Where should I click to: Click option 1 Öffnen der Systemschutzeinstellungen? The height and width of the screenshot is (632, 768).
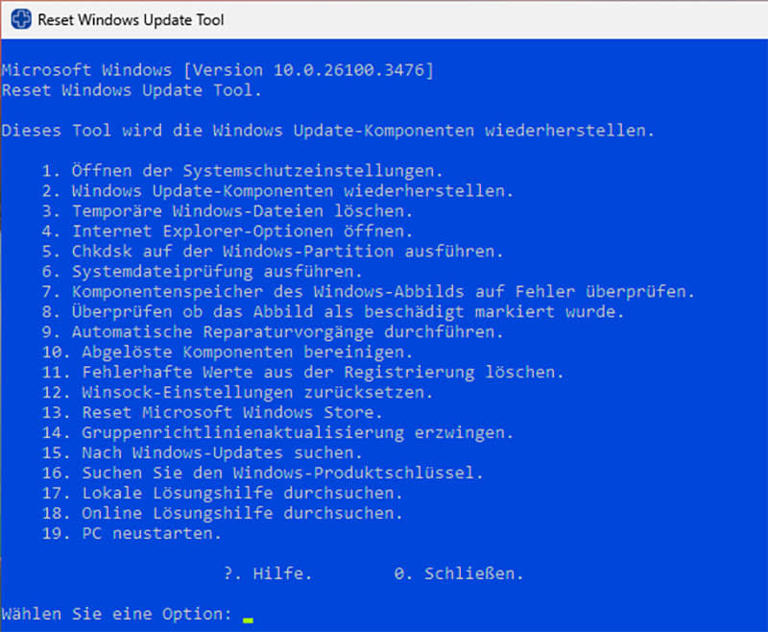[242, 171]
